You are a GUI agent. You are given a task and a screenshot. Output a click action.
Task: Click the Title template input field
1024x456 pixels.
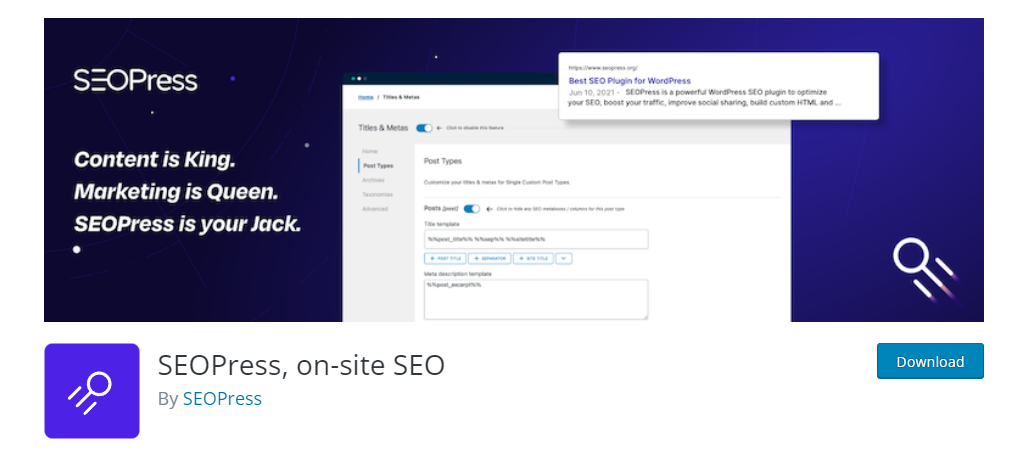tap(536, 239)
